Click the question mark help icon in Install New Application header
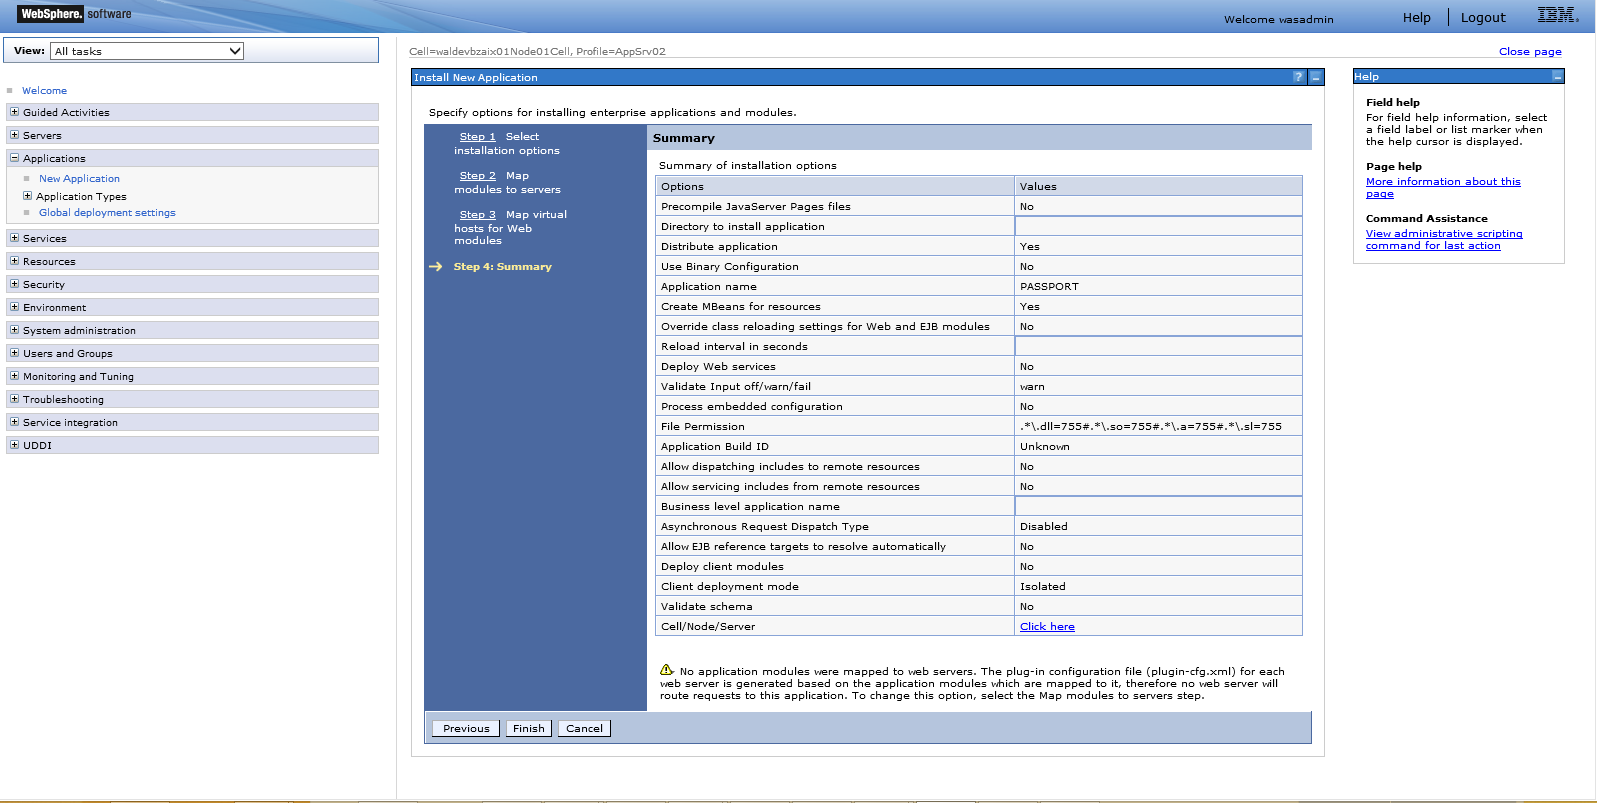The height and width of the screenshot is (803, 1597). point(1298,77)
